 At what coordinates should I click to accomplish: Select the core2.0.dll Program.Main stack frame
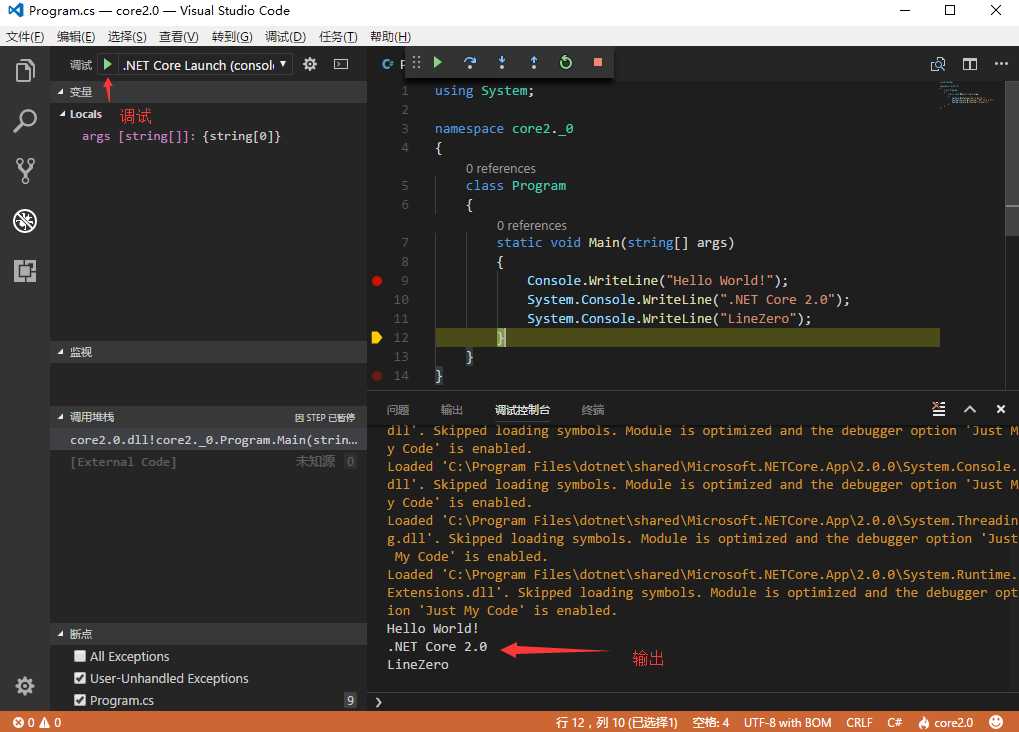tap(209, 440)
